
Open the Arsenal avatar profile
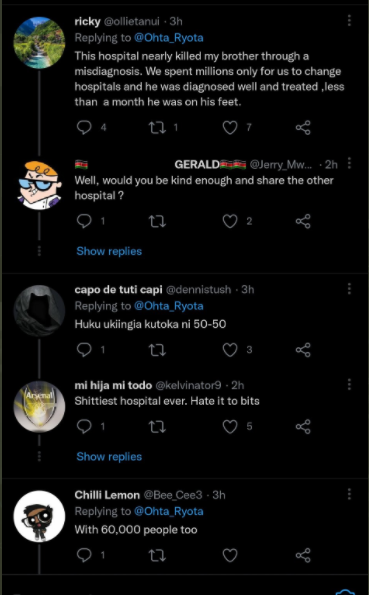(x=39, y=406)
